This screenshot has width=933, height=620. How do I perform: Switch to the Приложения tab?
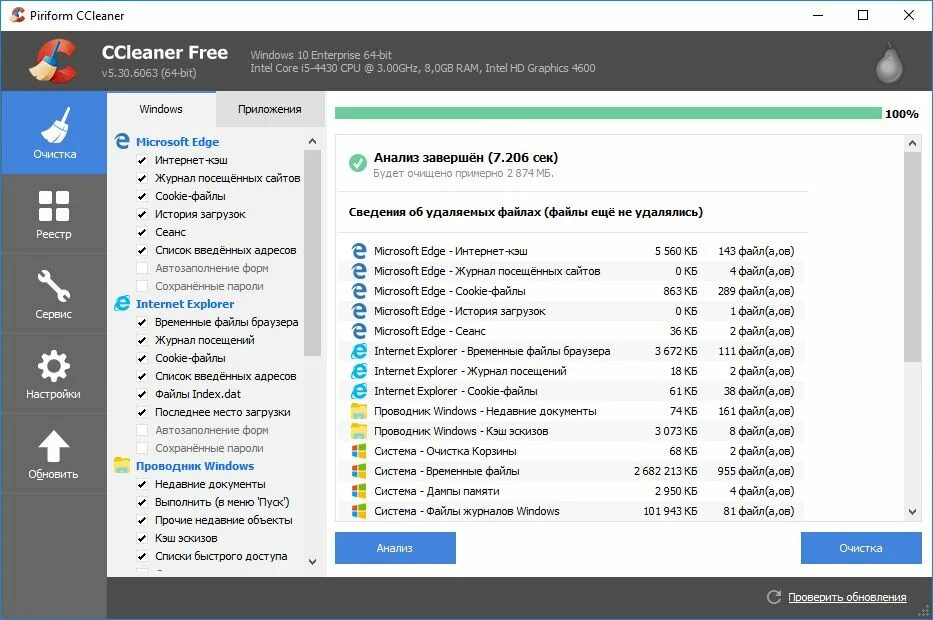coord(270,109)
